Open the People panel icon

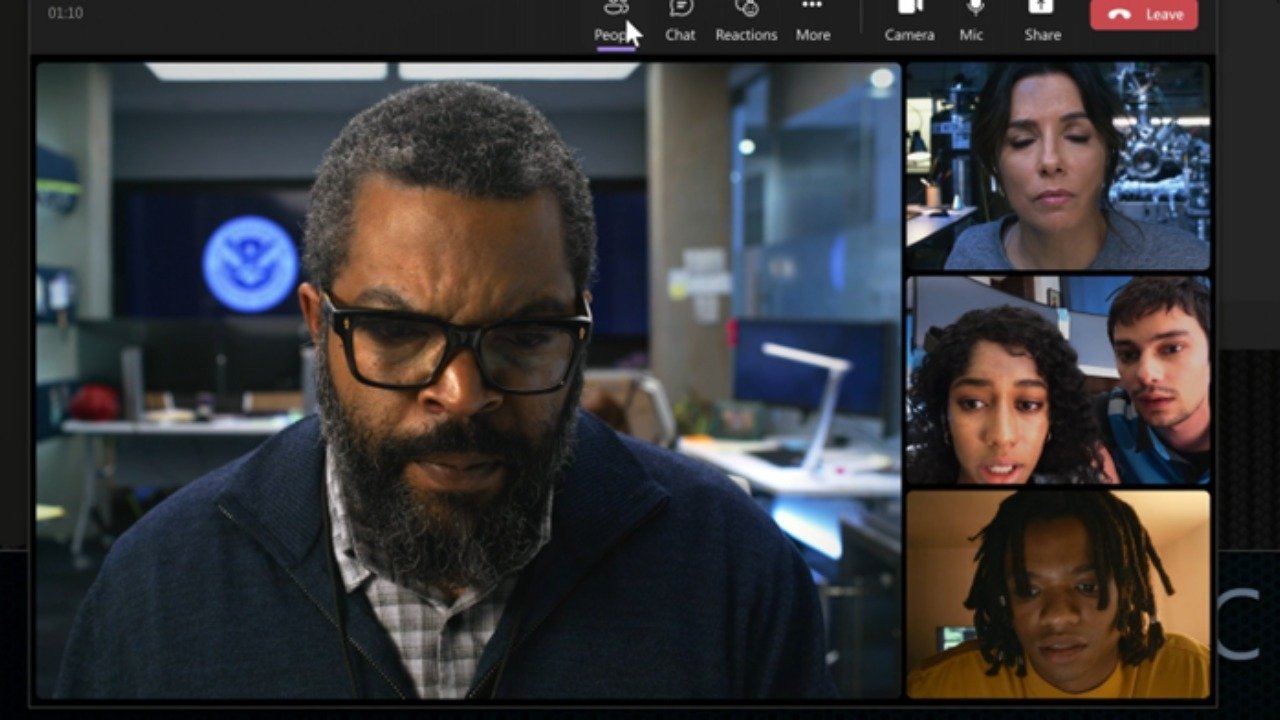point(616,8)
